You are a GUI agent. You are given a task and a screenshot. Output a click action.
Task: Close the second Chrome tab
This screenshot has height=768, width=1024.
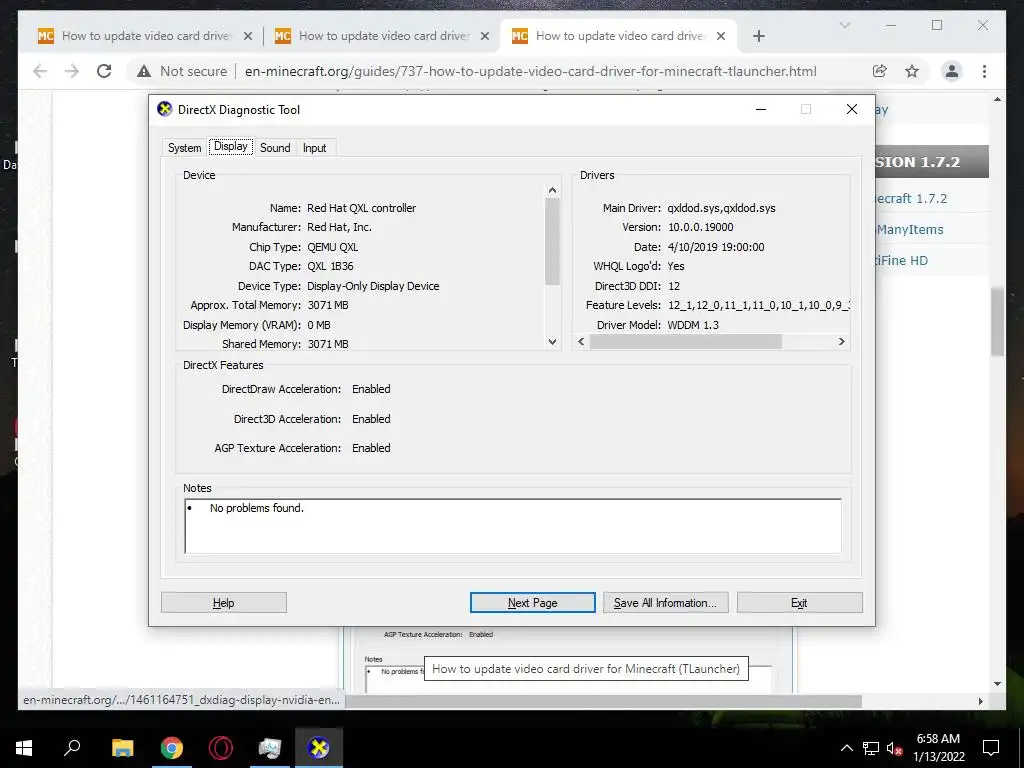coord(485,36)
